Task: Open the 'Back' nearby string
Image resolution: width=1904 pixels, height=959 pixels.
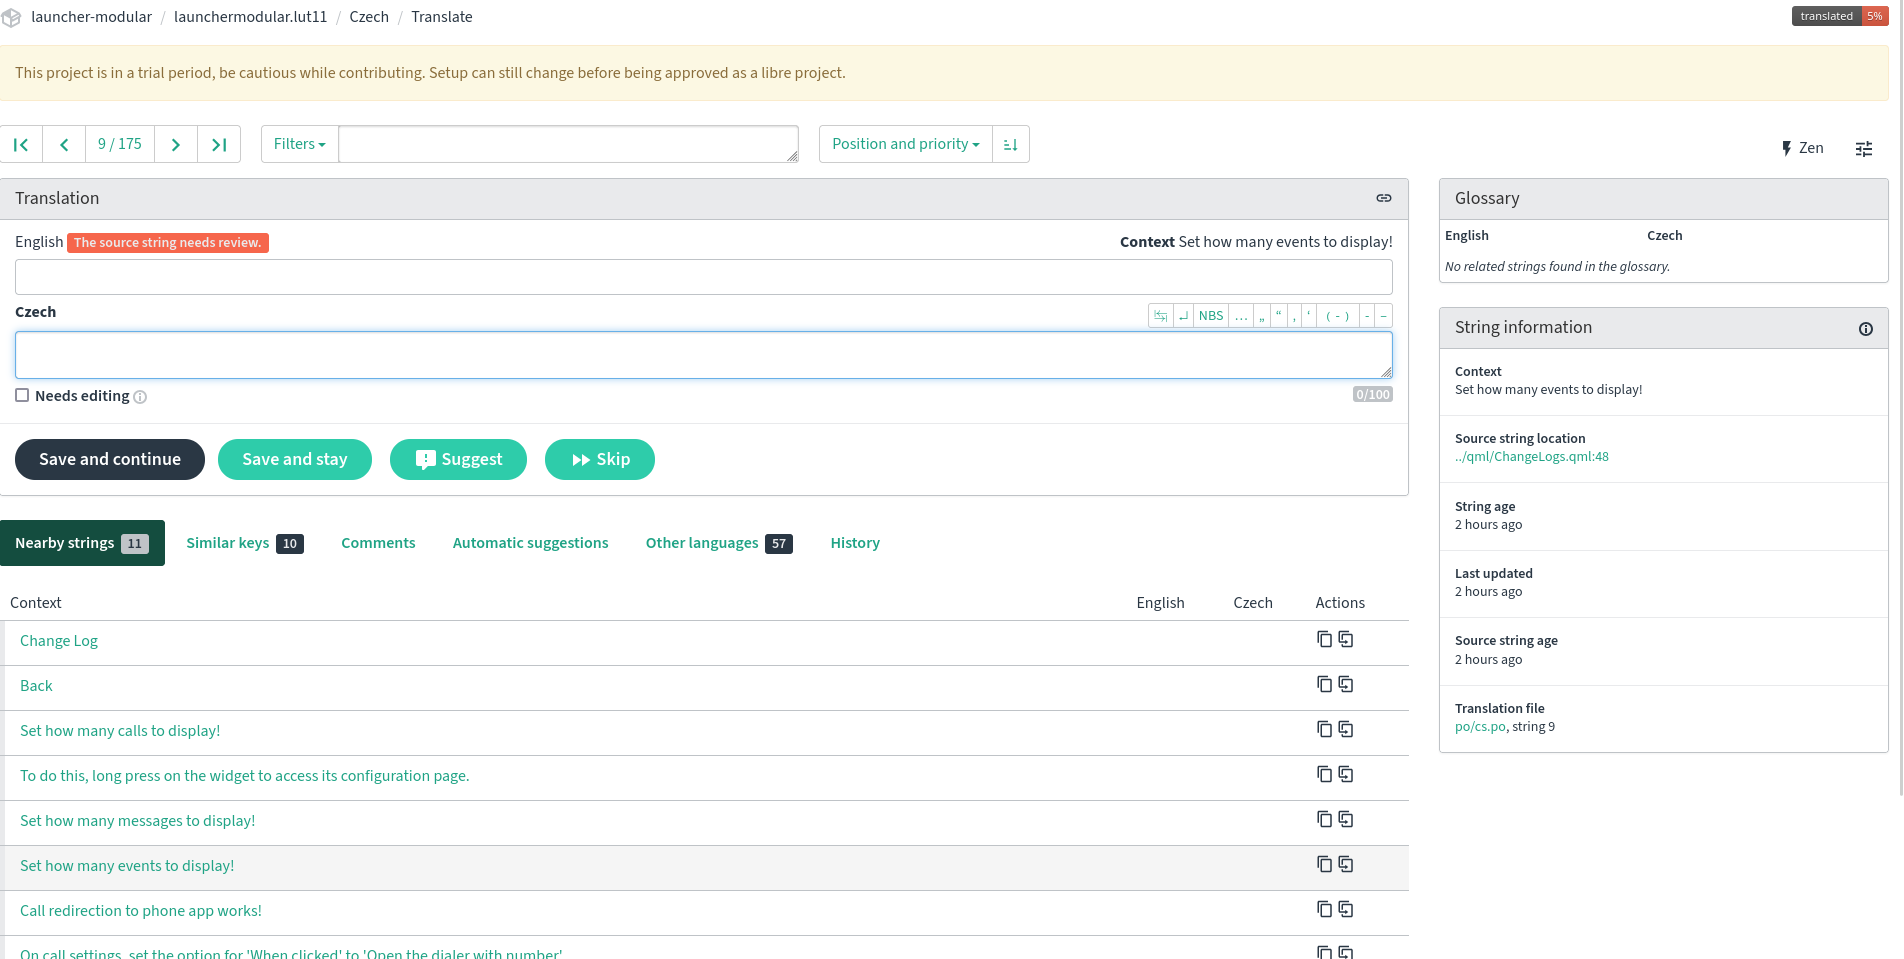Action: click(x=36, y=686)
